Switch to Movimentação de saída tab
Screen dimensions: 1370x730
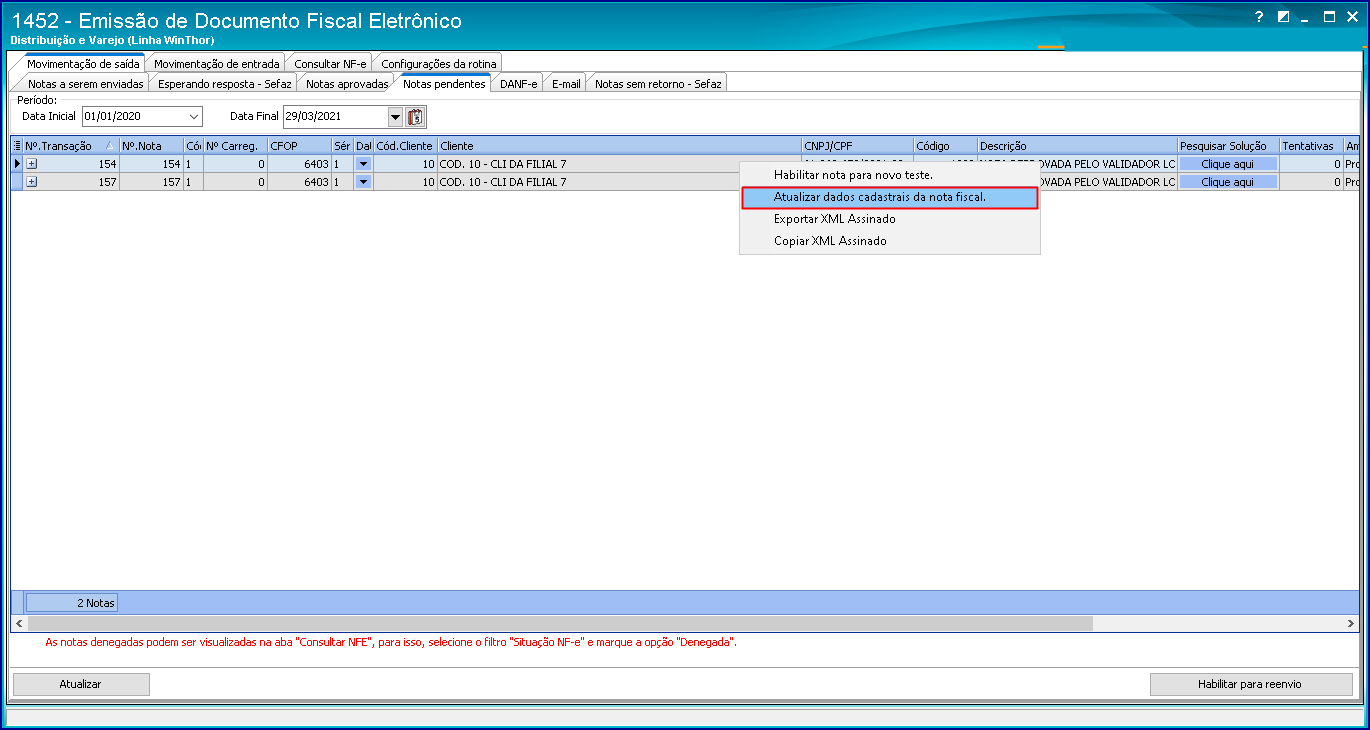coord(83,64)
